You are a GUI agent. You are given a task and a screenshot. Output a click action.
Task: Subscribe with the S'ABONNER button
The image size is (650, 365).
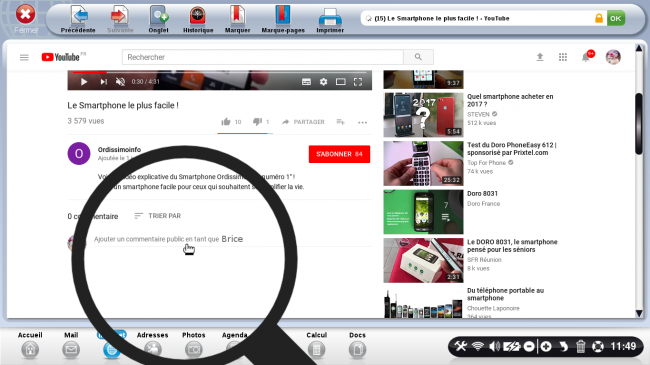click(339, 154)
